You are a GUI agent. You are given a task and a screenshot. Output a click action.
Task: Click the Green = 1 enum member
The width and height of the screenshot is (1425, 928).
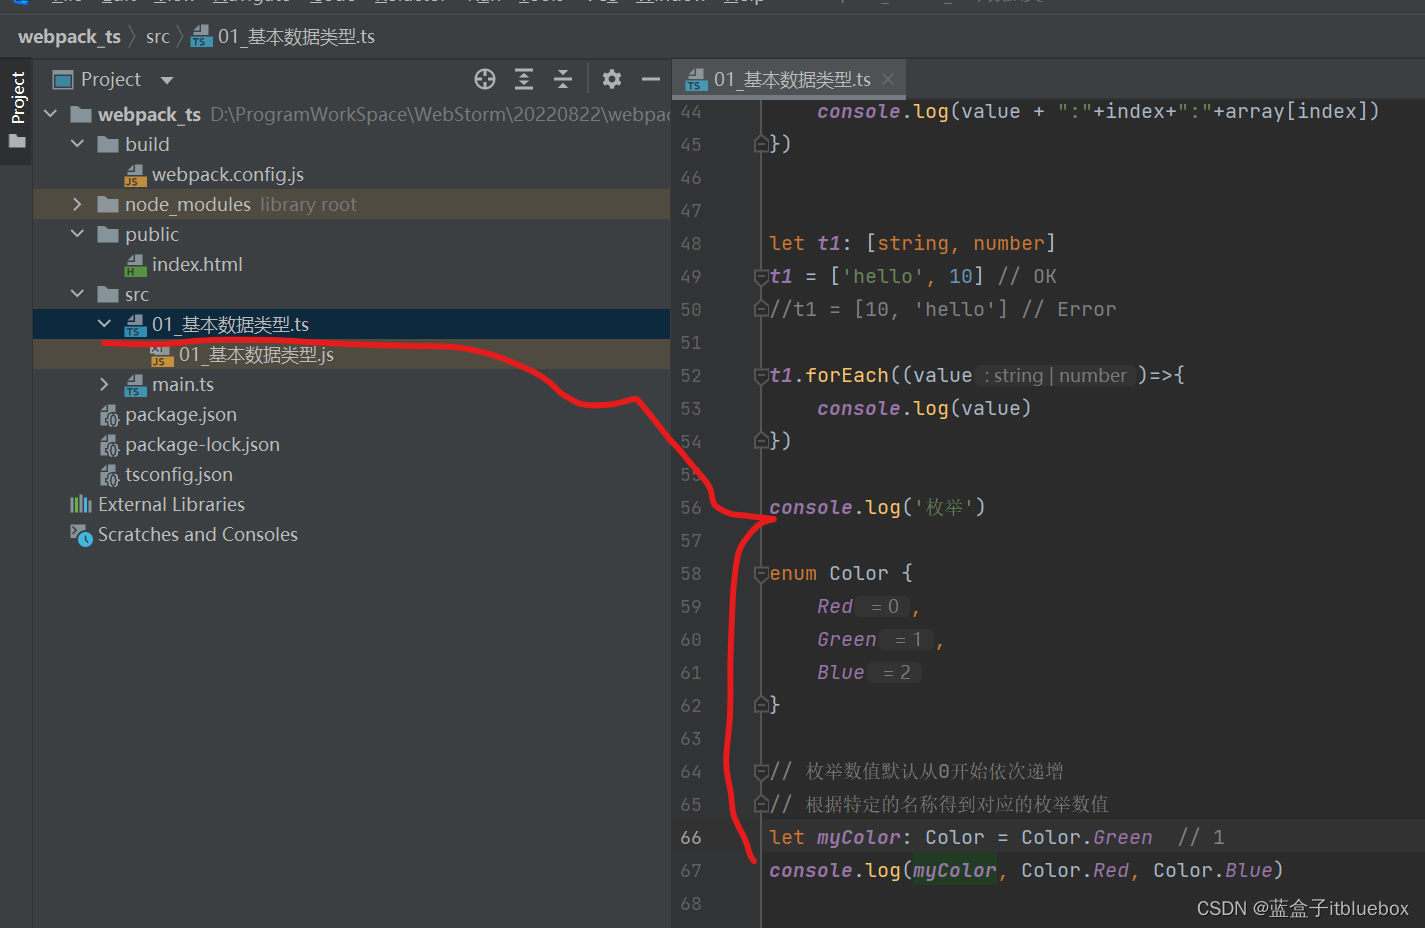click(x=875, y=640)
